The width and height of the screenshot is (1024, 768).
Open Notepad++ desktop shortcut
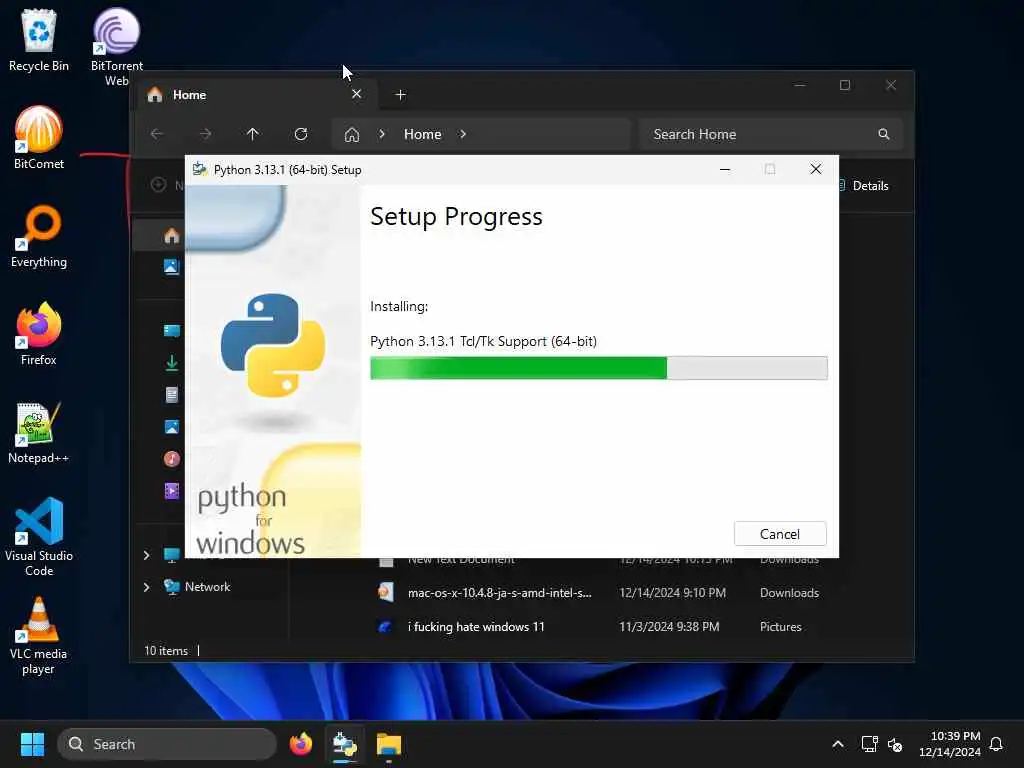pyautogui.click(x=39, y=432)
